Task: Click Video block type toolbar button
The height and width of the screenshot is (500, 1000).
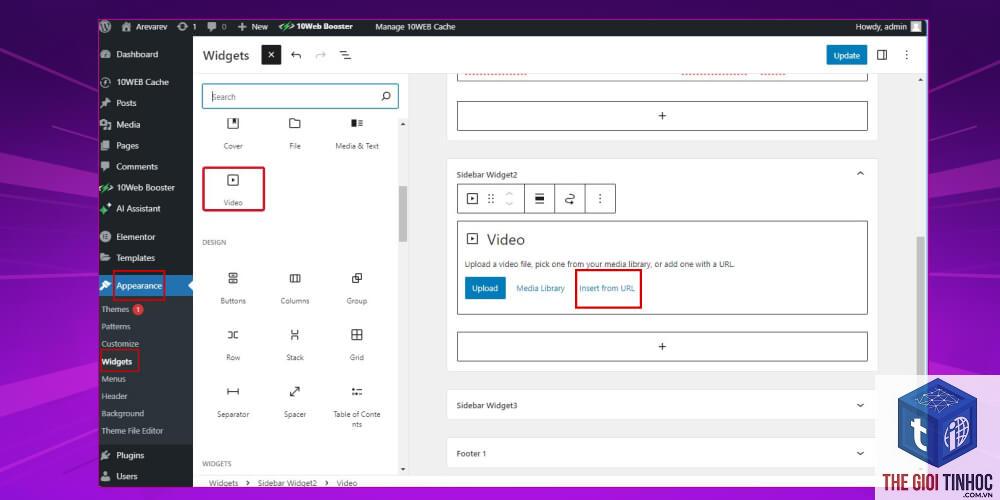Action: (x=472, y=199)
